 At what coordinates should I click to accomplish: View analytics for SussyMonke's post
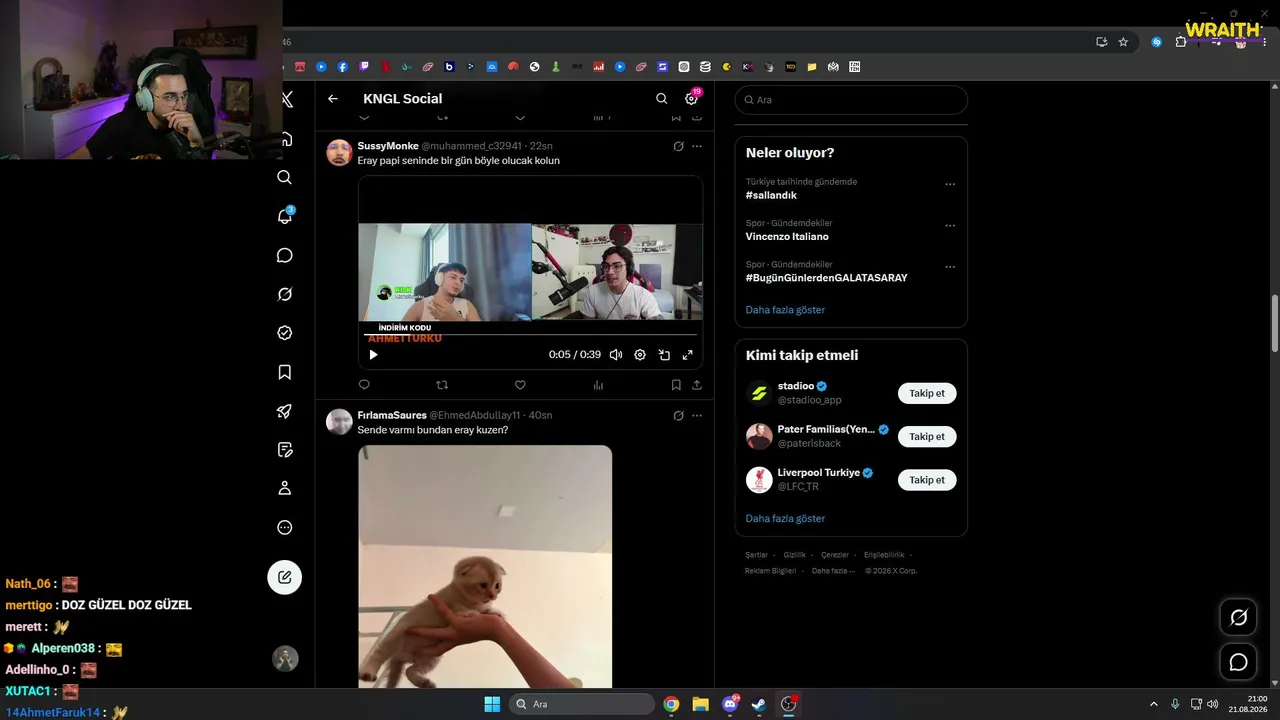[598, 385]
